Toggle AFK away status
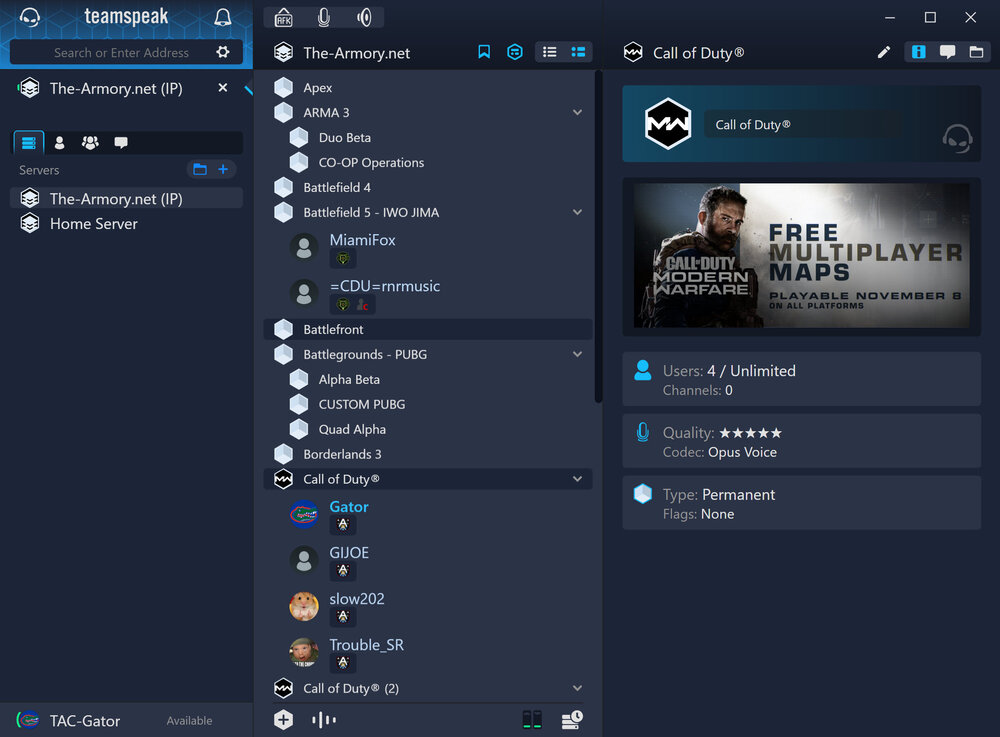Viewport: 1000px width, 737px height. click(x=283, y=17)
